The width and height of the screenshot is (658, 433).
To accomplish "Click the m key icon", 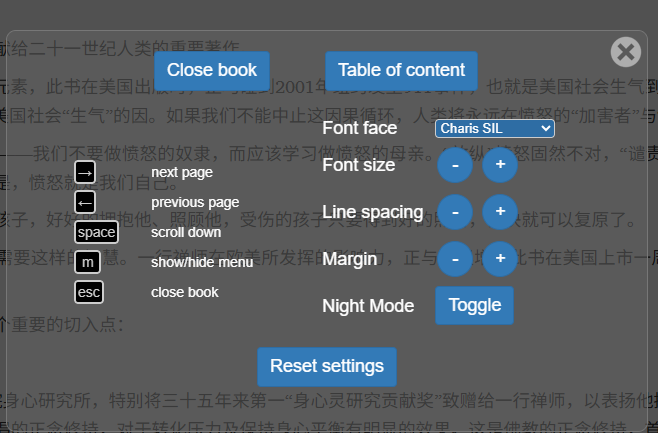I will pos(88,262).
